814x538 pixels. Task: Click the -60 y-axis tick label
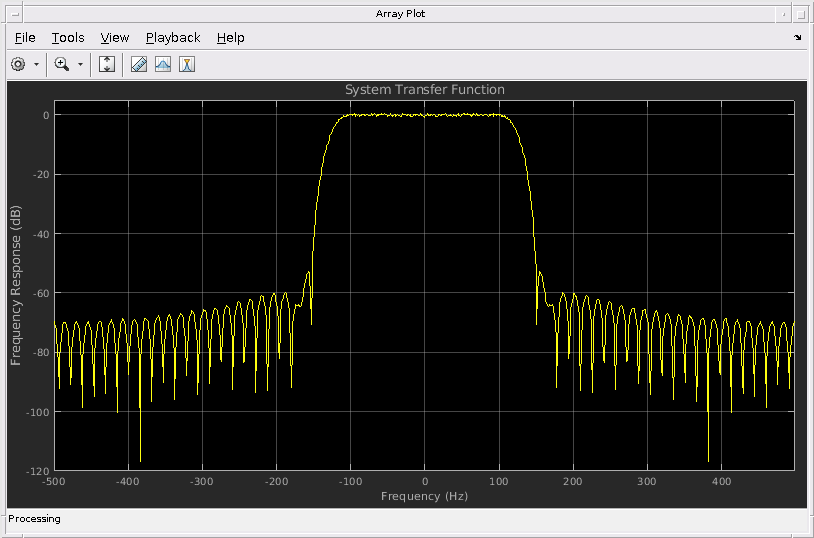tap(40, 293)
